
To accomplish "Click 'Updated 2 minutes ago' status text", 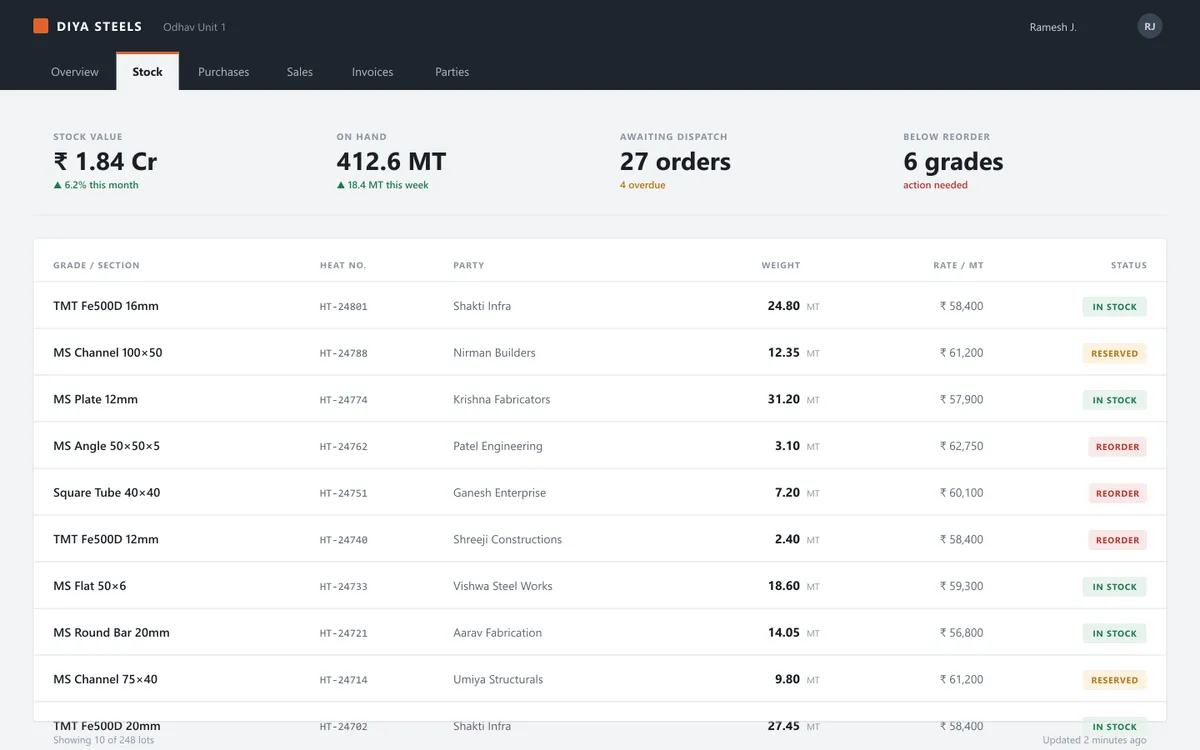I will tap(1094, 740).
